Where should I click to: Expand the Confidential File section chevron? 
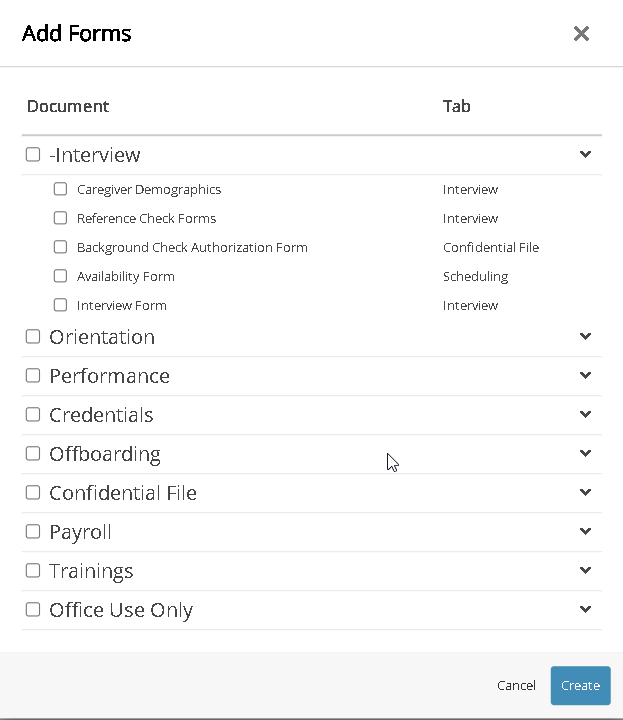coord(586,492)
